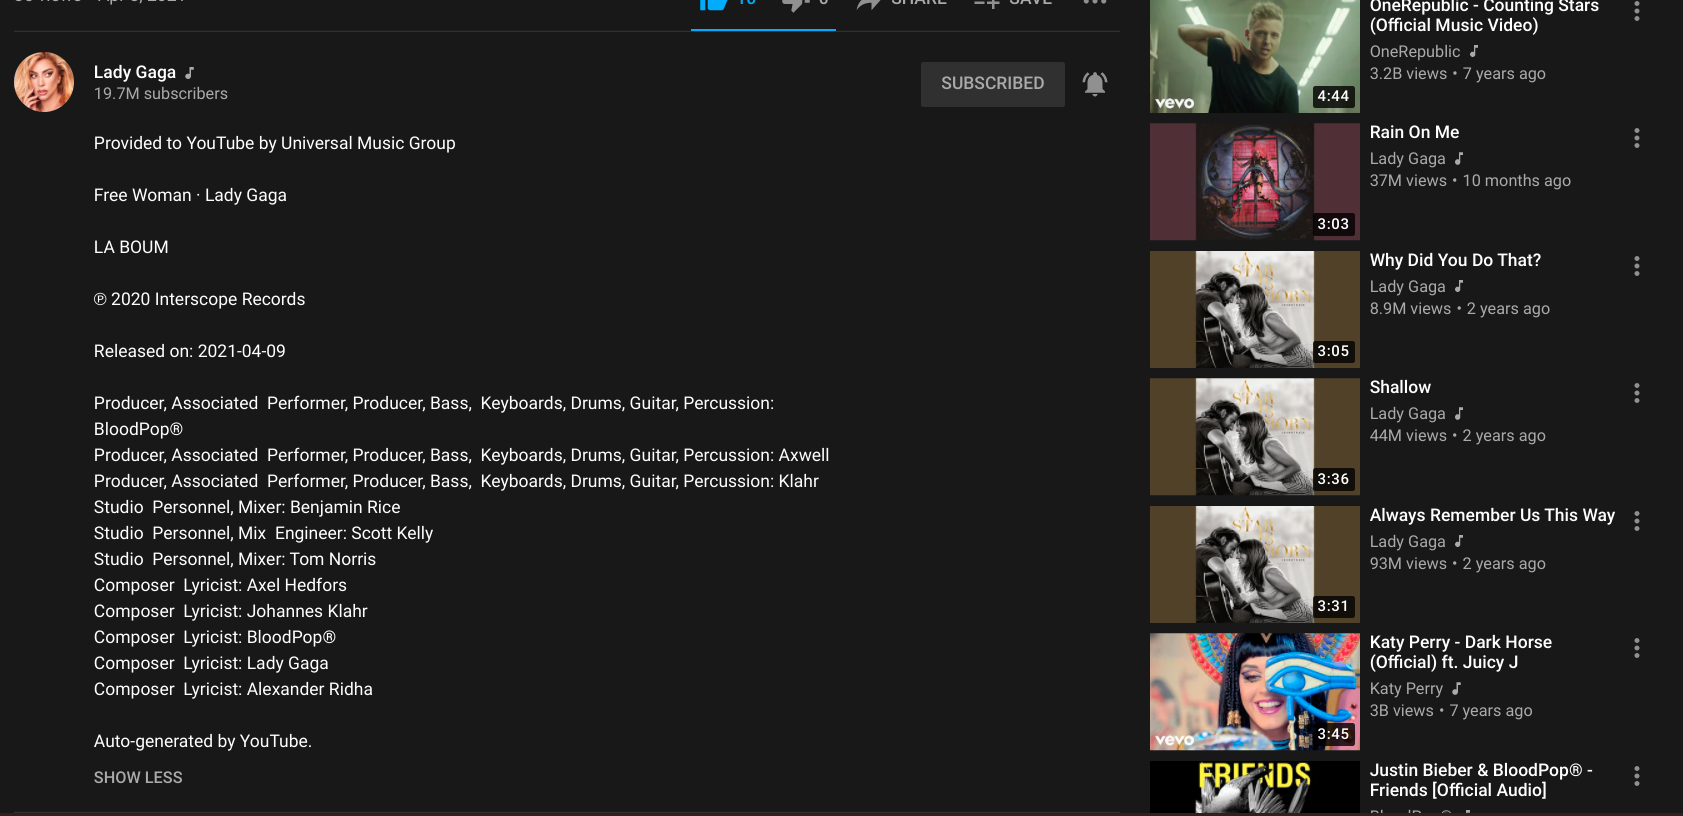Click Lady Gaga channel under Rain On Me
The height and width of the screenshot is (816, 1683).
(1407, 159)
